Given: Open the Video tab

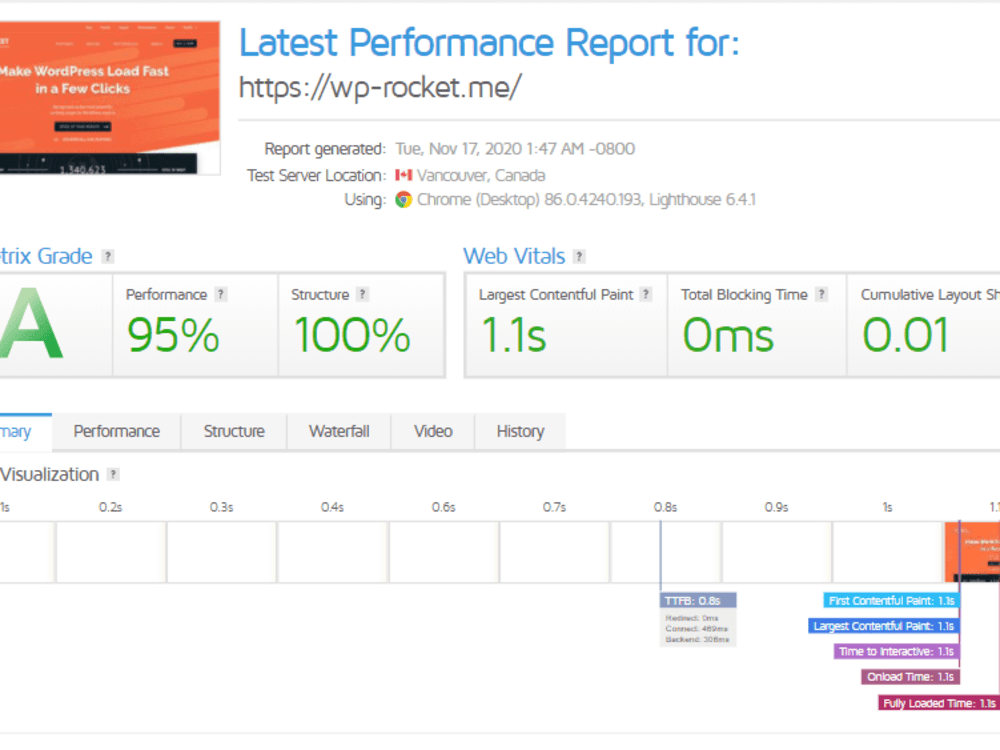Looking at the screenshot, I should [433, 432].
